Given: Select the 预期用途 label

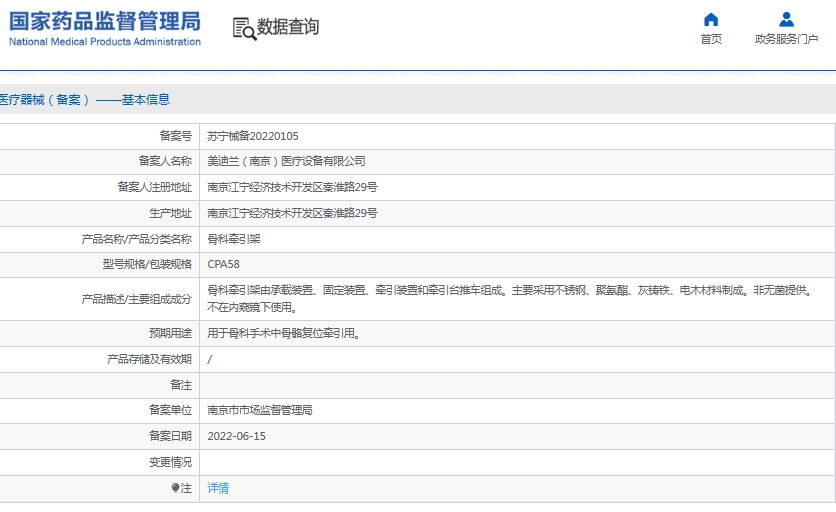Looking at the screenshot, I should coord(170,333).
